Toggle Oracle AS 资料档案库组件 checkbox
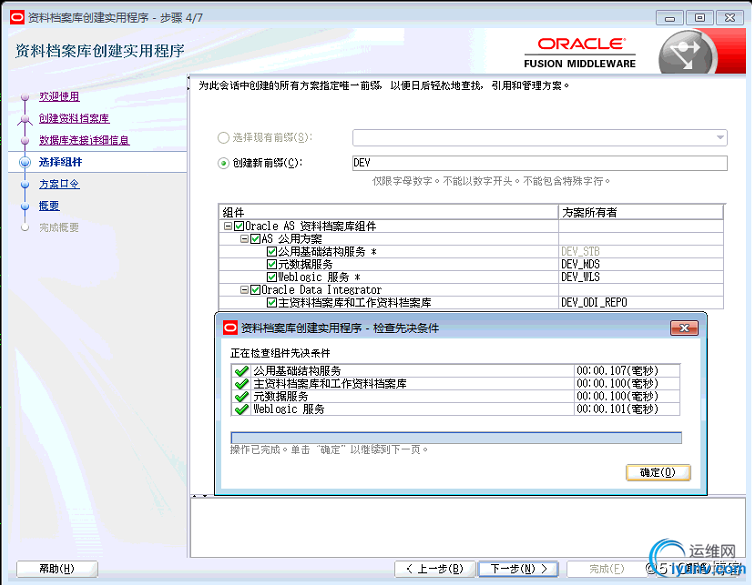752x585 pixels. pos(239,226)
